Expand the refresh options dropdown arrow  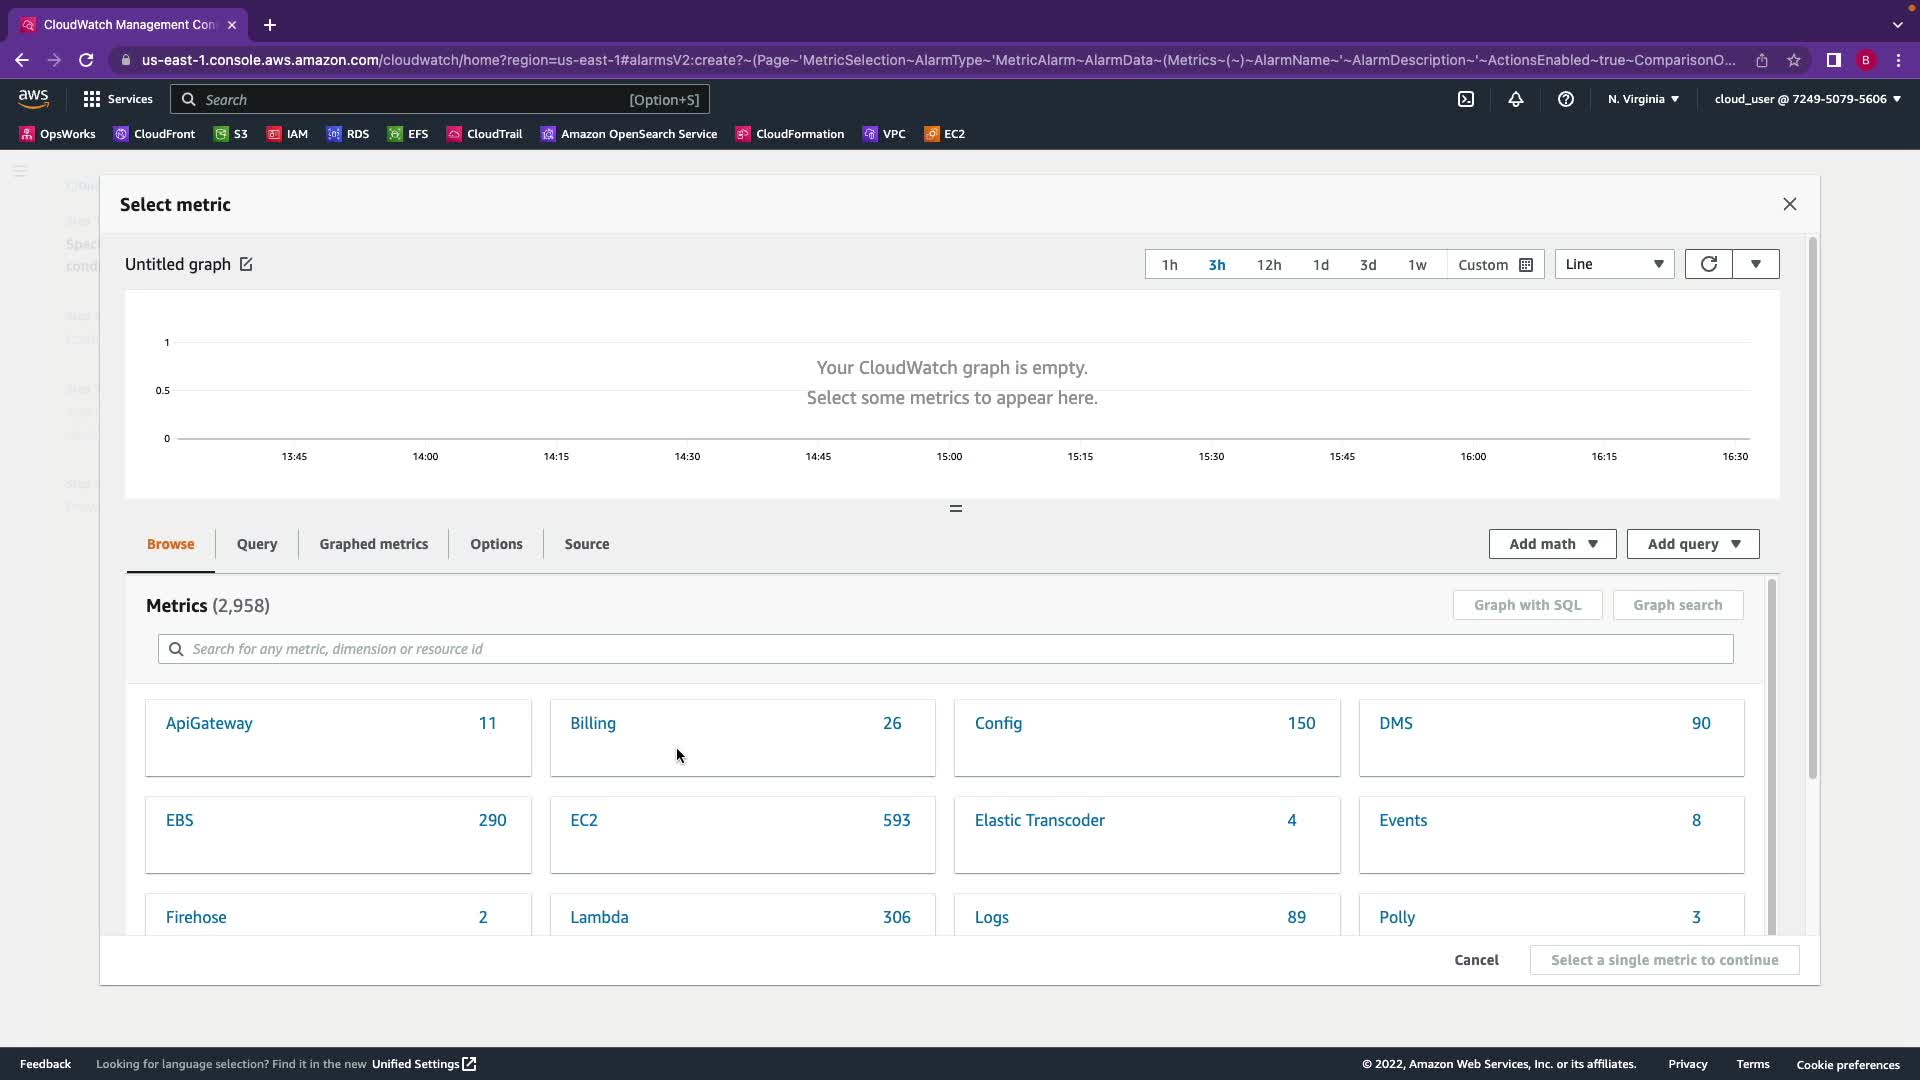pos(1756,264)
